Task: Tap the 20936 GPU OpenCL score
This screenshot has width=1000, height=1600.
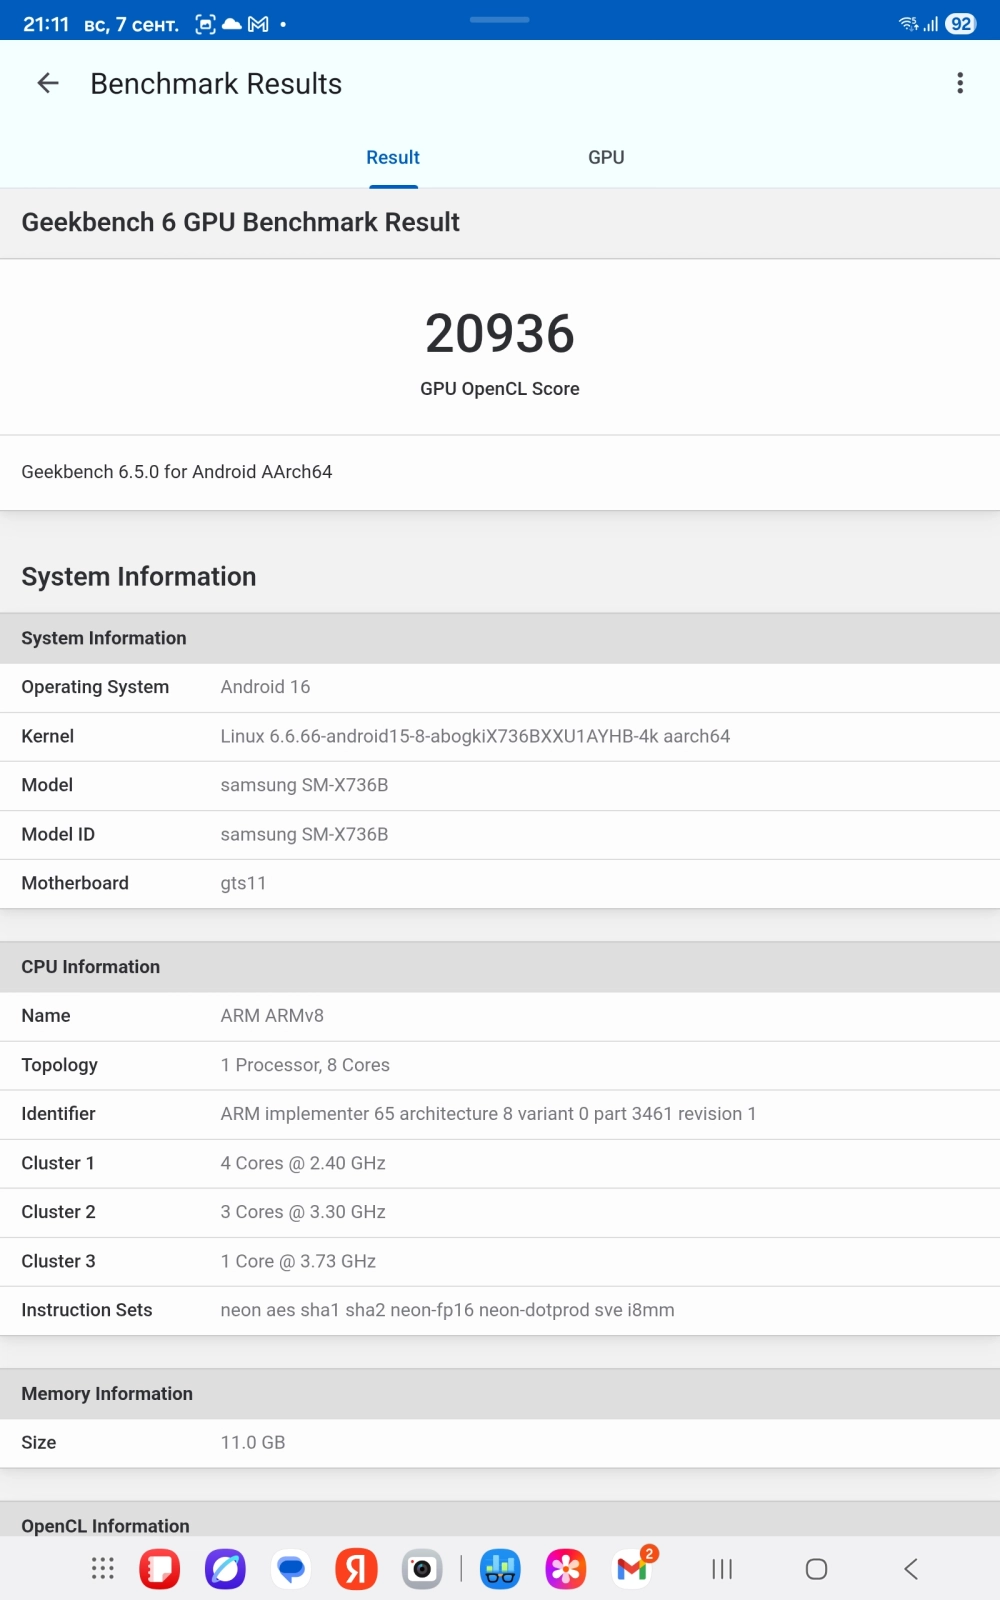Action: (x=500, y=334)
